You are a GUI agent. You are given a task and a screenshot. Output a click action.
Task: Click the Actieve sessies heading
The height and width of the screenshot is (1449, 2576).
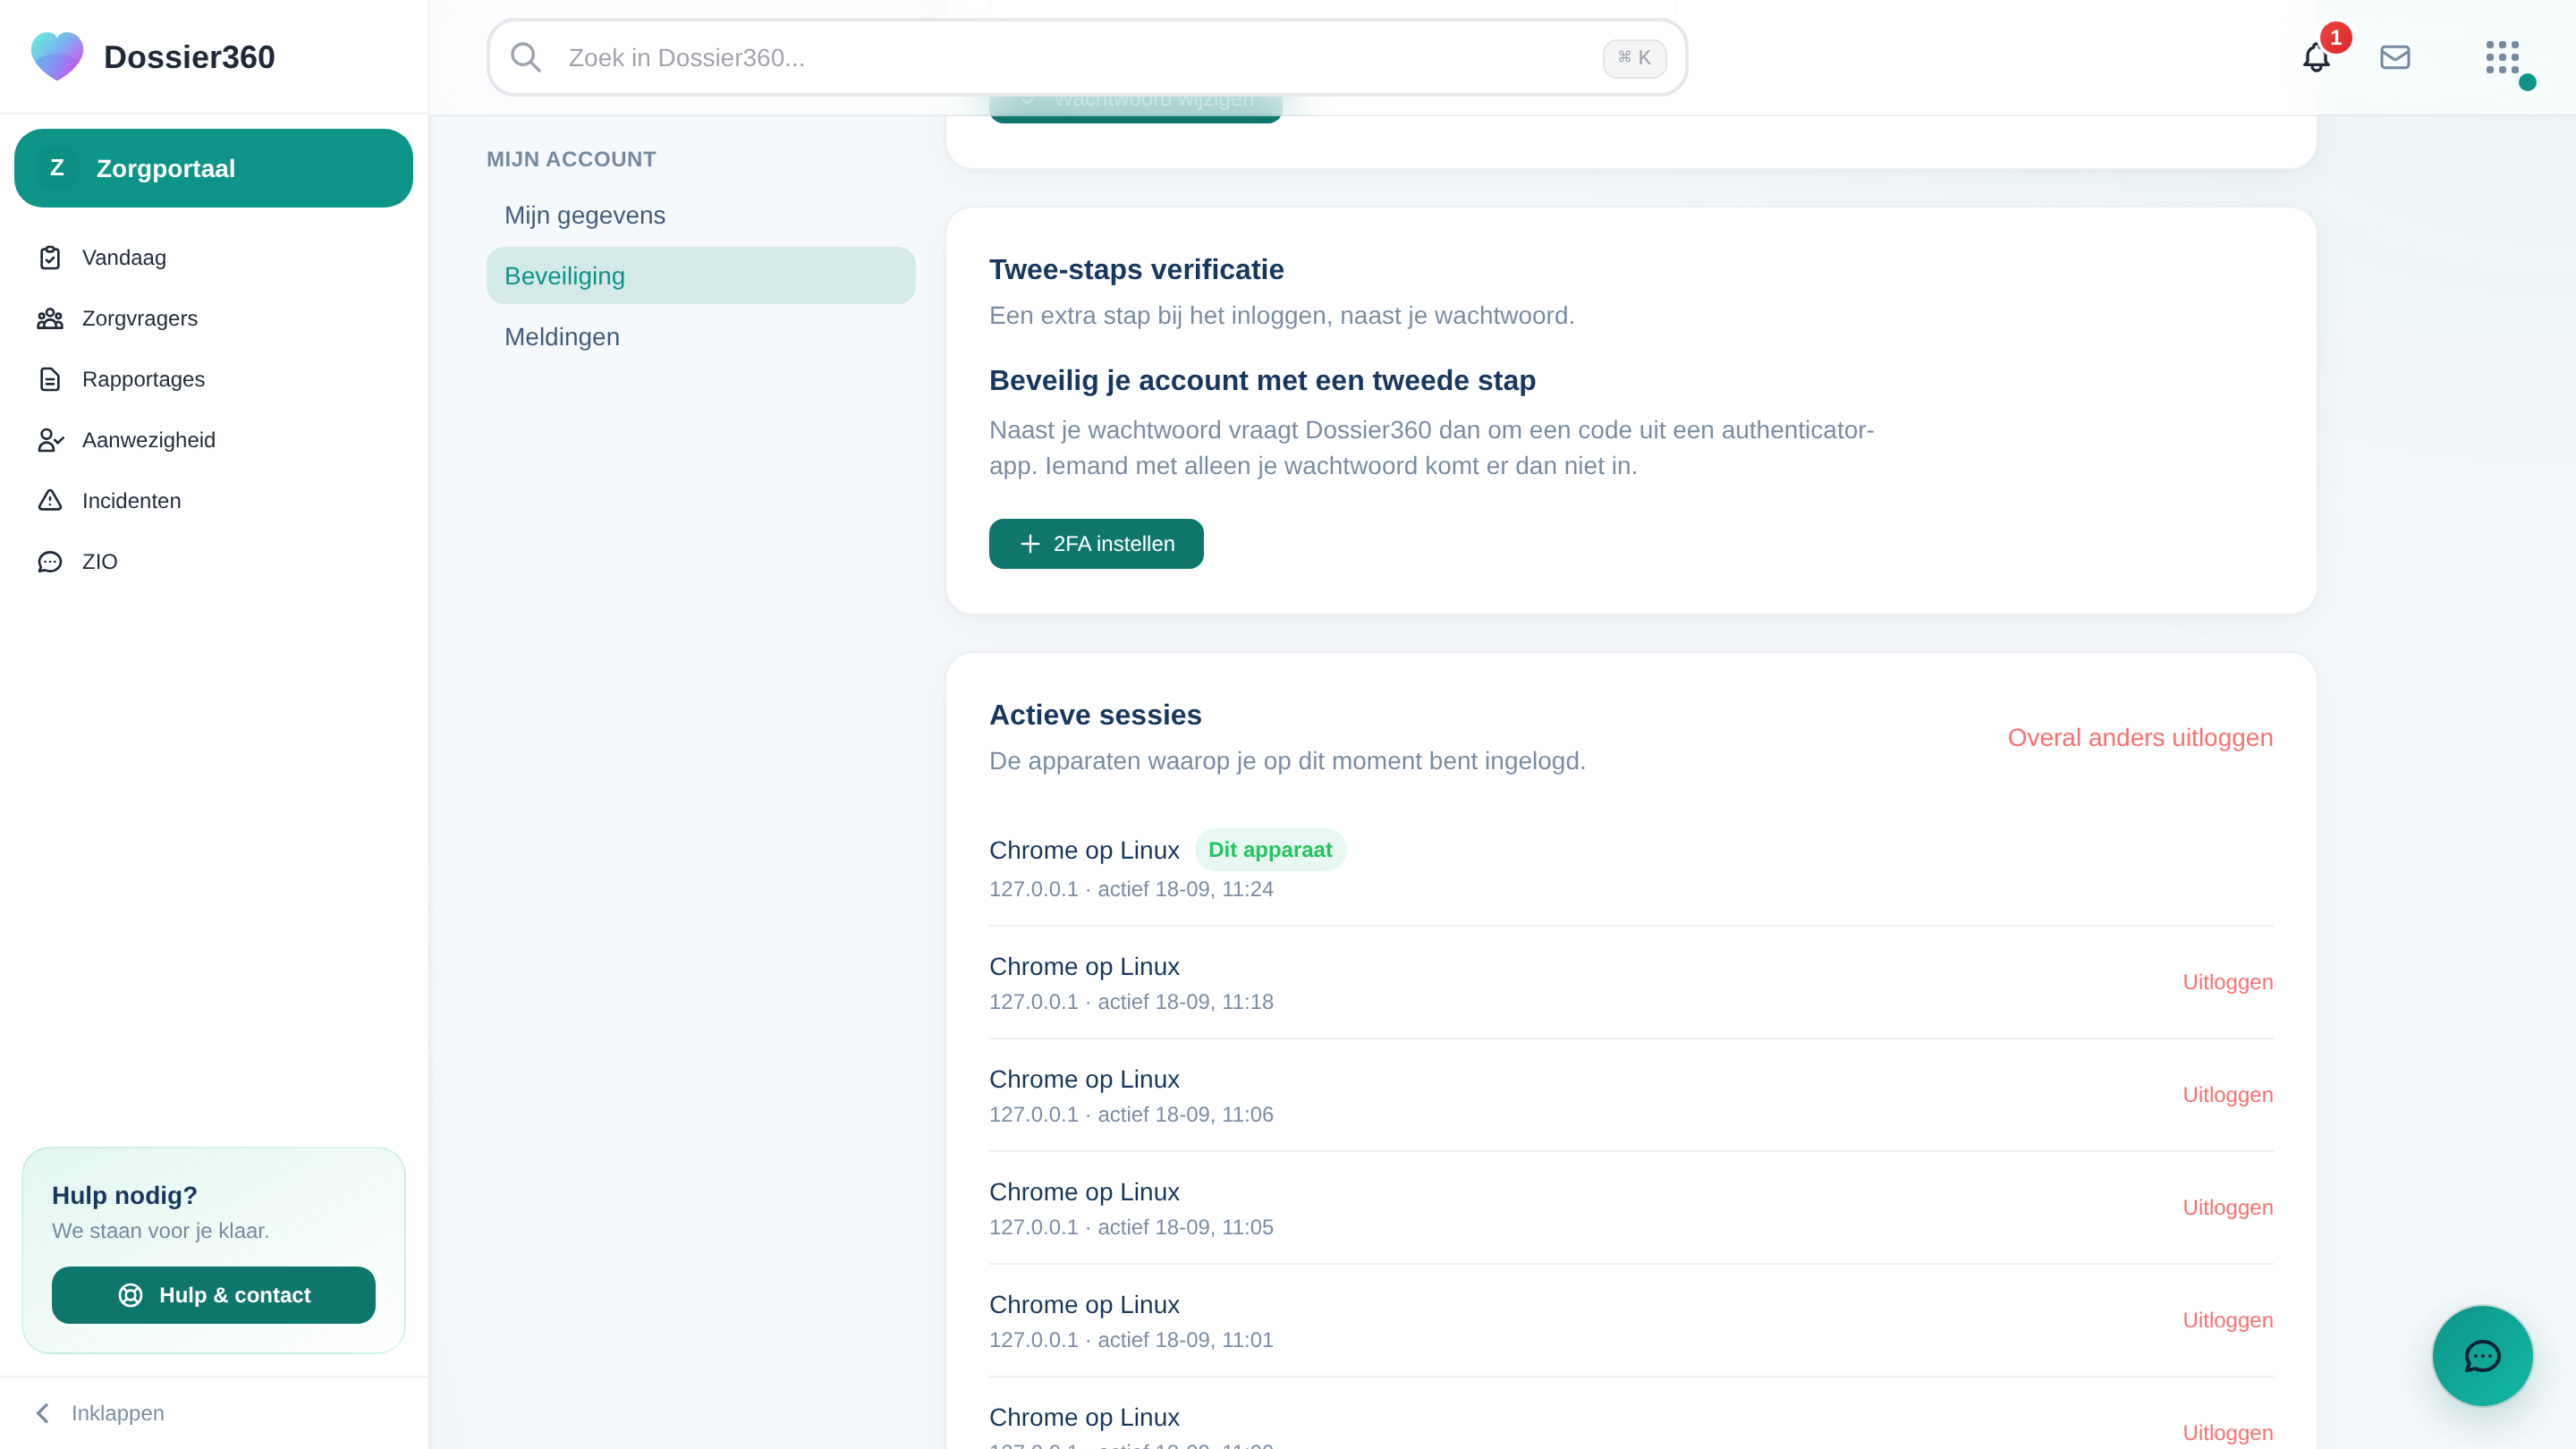(1095, 715)
